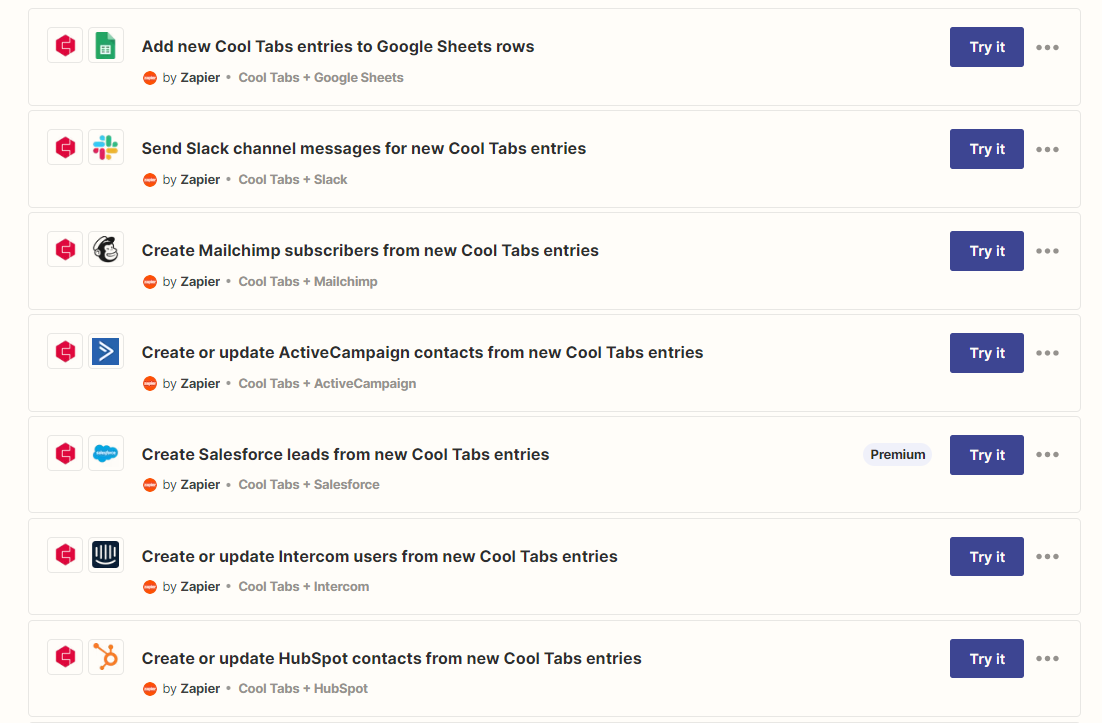Click the HubSpot sprocket icon
Screen dimensions: 1102x723
(x=105, y=657)
